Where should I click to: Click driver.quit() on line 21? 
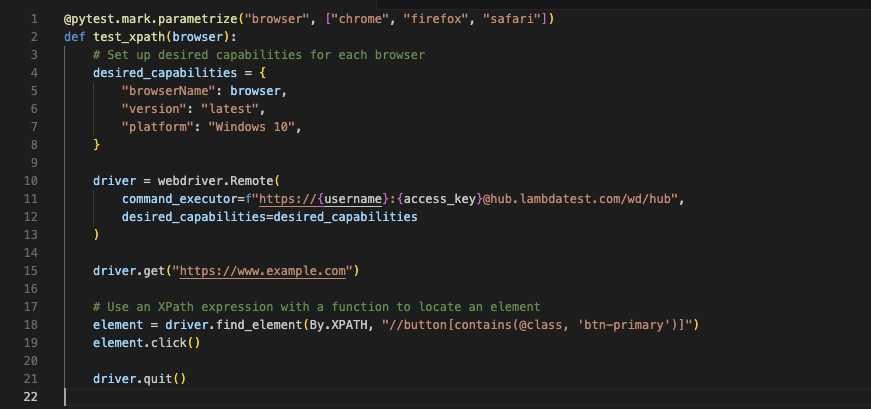pos(139,379)
